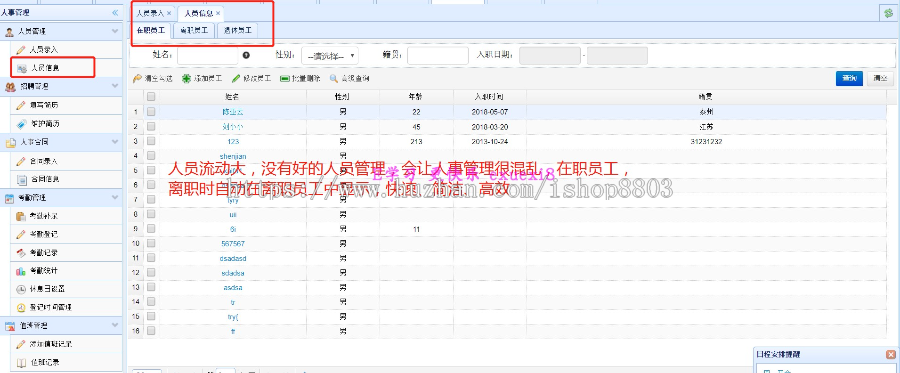
Task: Open 填写简历 under 招聘管理
Action: point(44,105)
